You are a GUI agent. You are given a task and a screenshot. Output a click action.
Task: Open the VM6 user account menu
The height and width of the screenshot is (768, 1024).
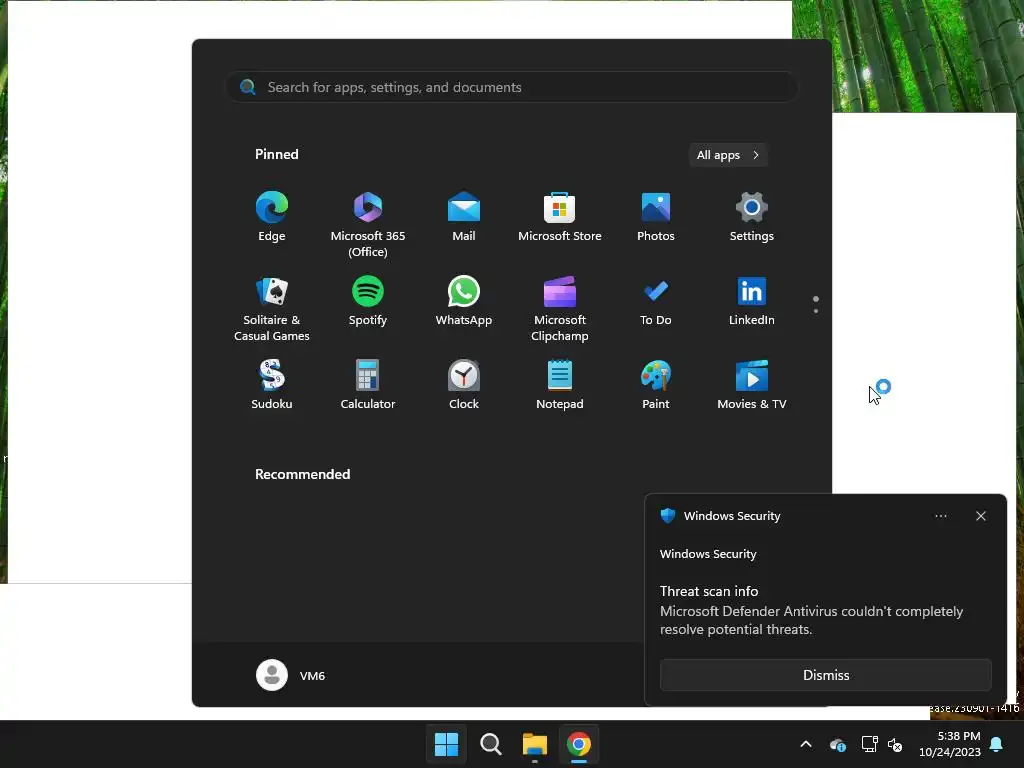pos(291,675)
